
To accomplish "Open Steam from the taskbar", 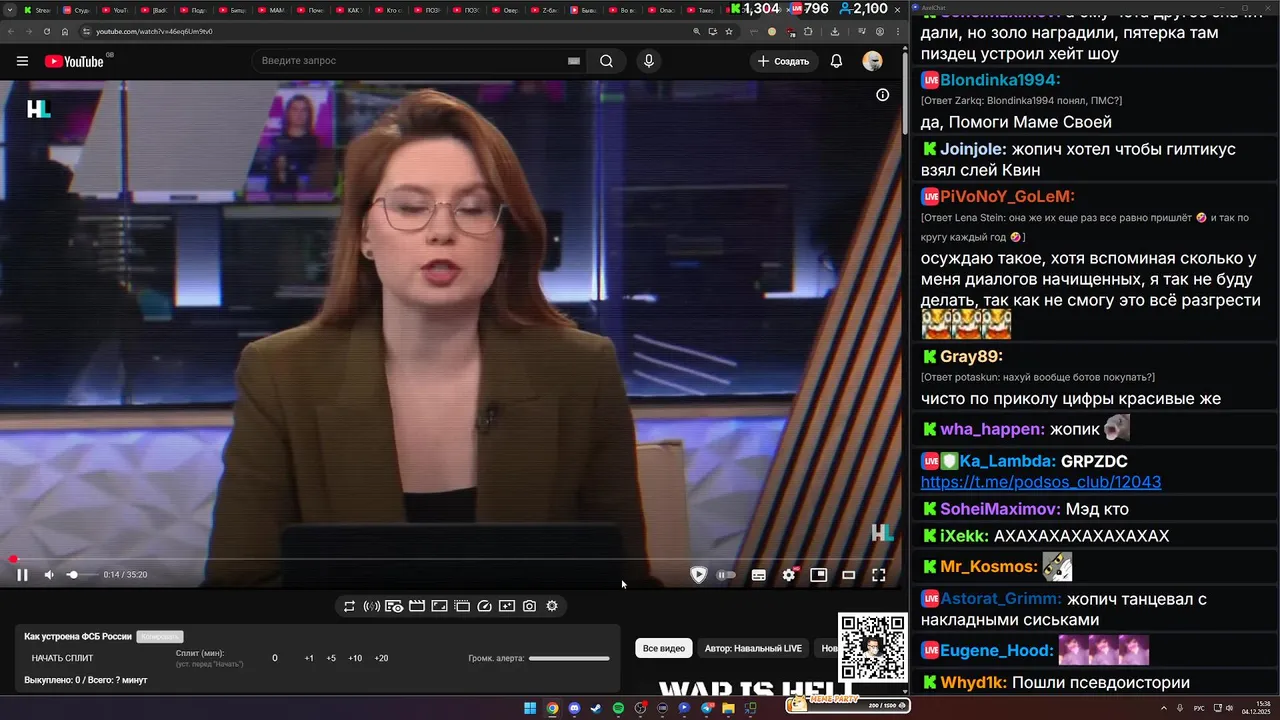I will [596, 708].
